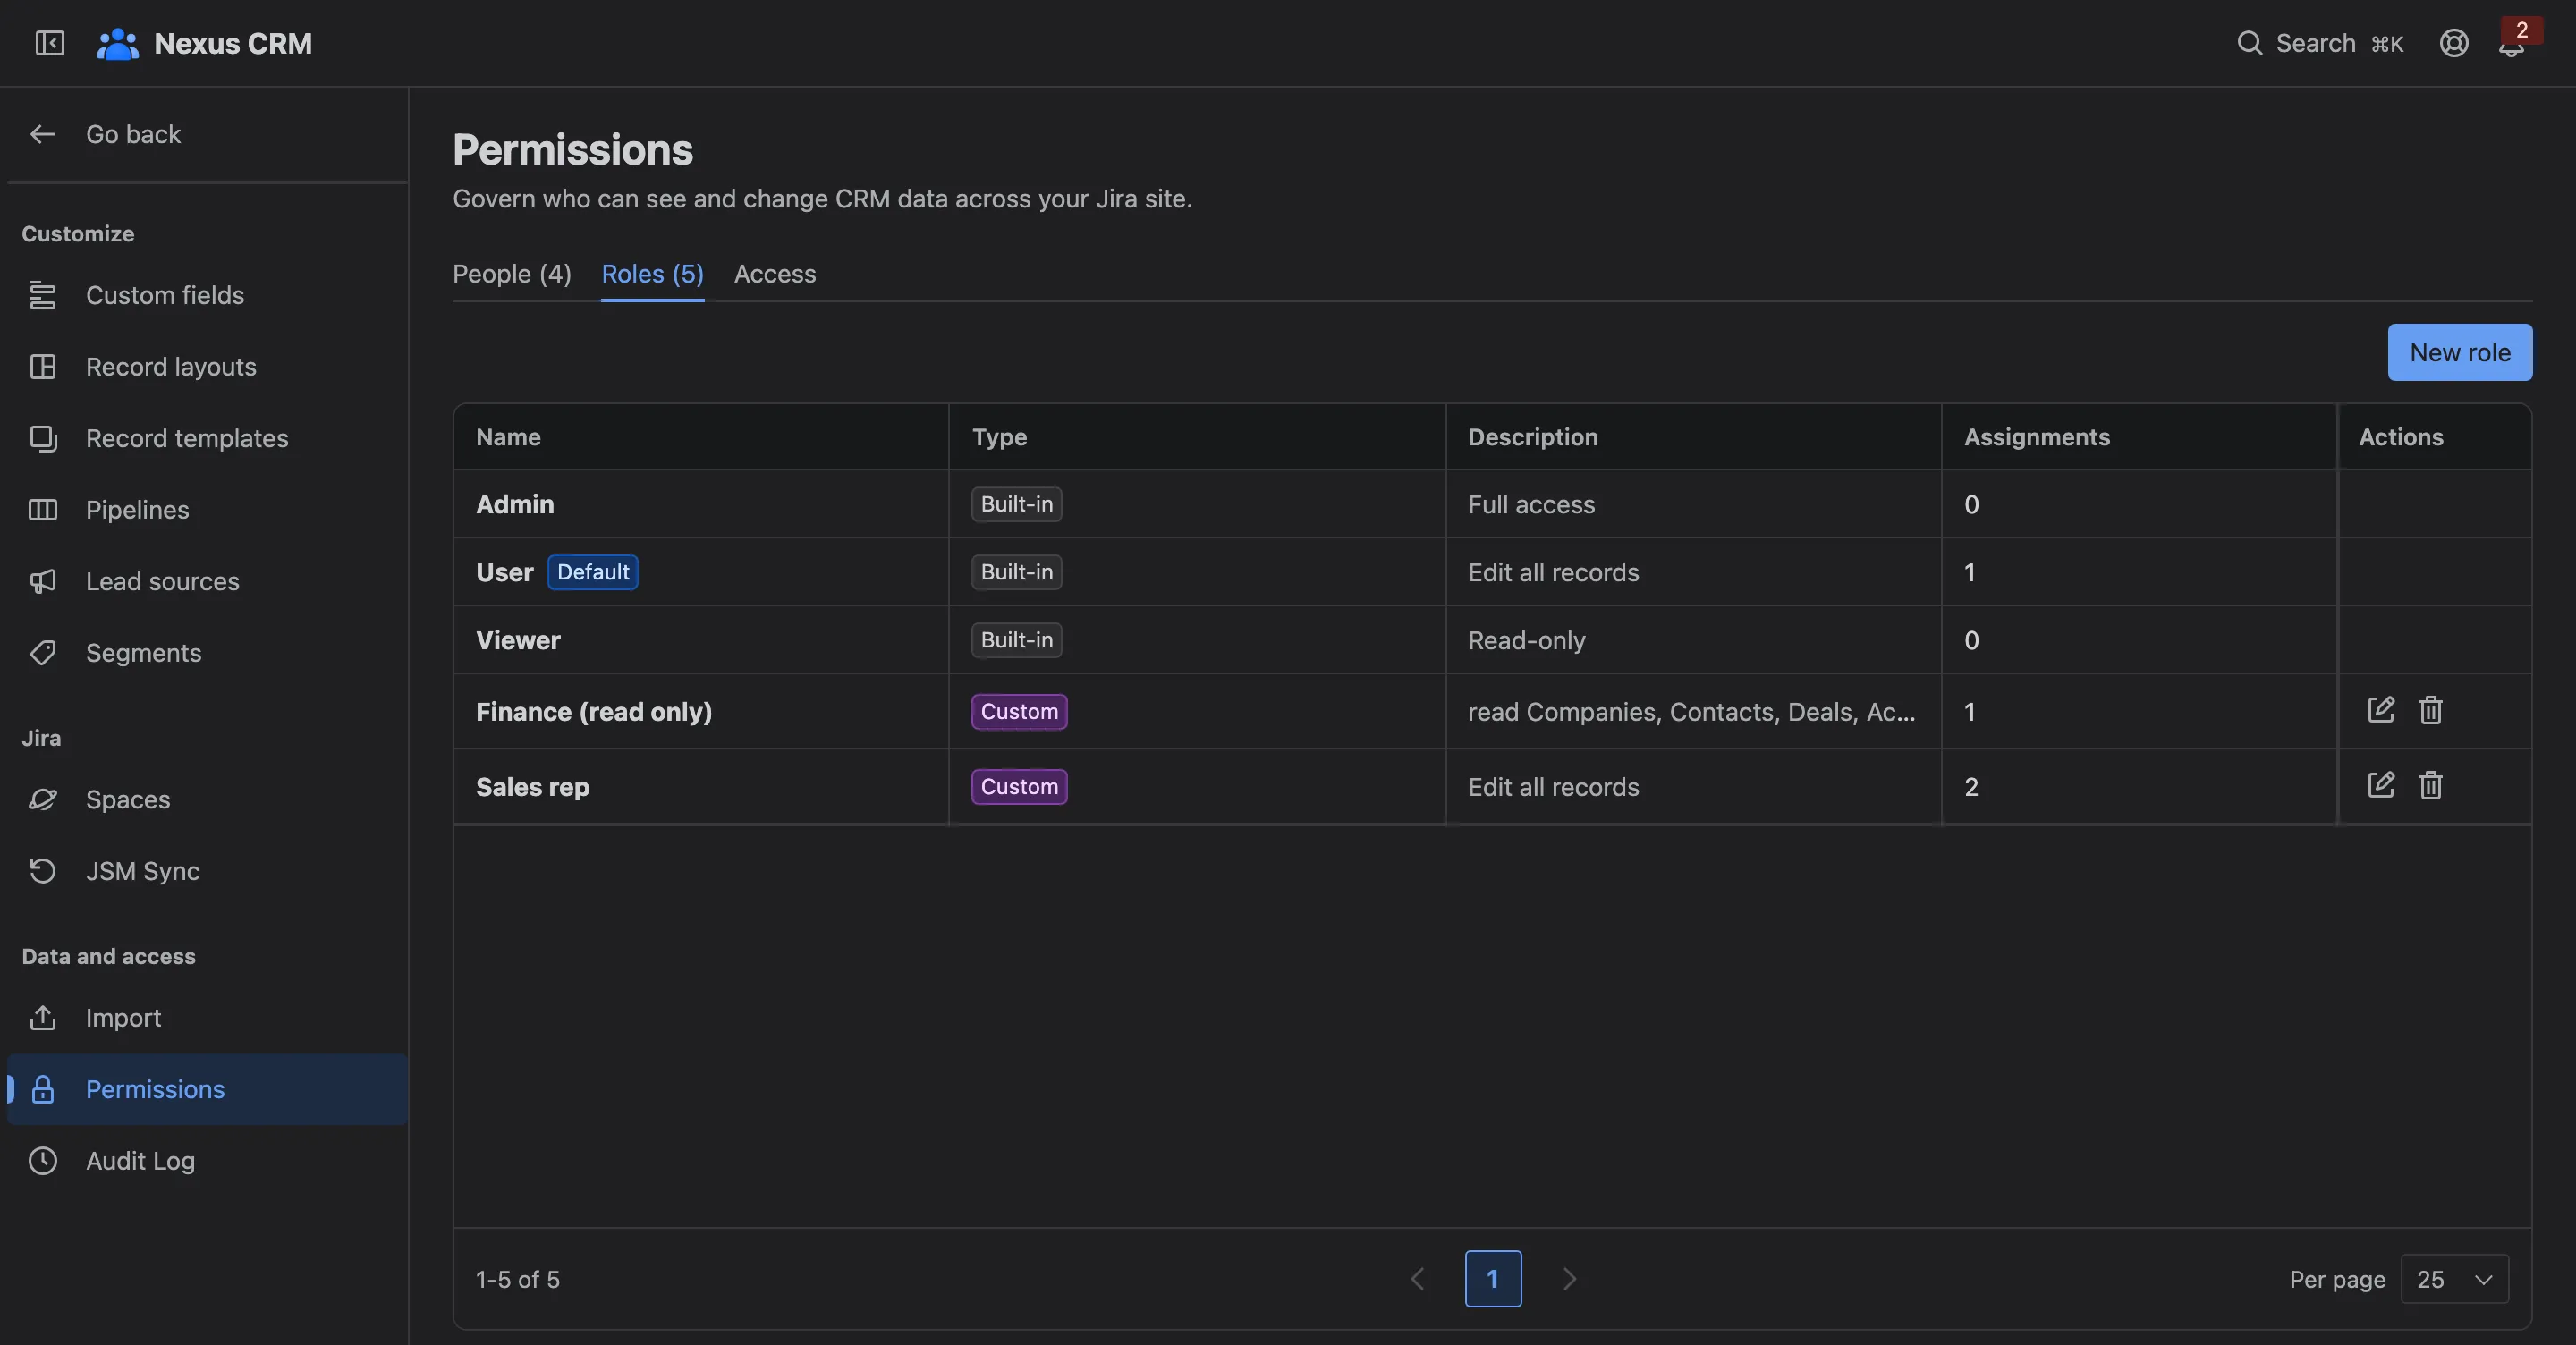
Task: Open the Per page 25 dropdown
Action: click(2454, 1279)
